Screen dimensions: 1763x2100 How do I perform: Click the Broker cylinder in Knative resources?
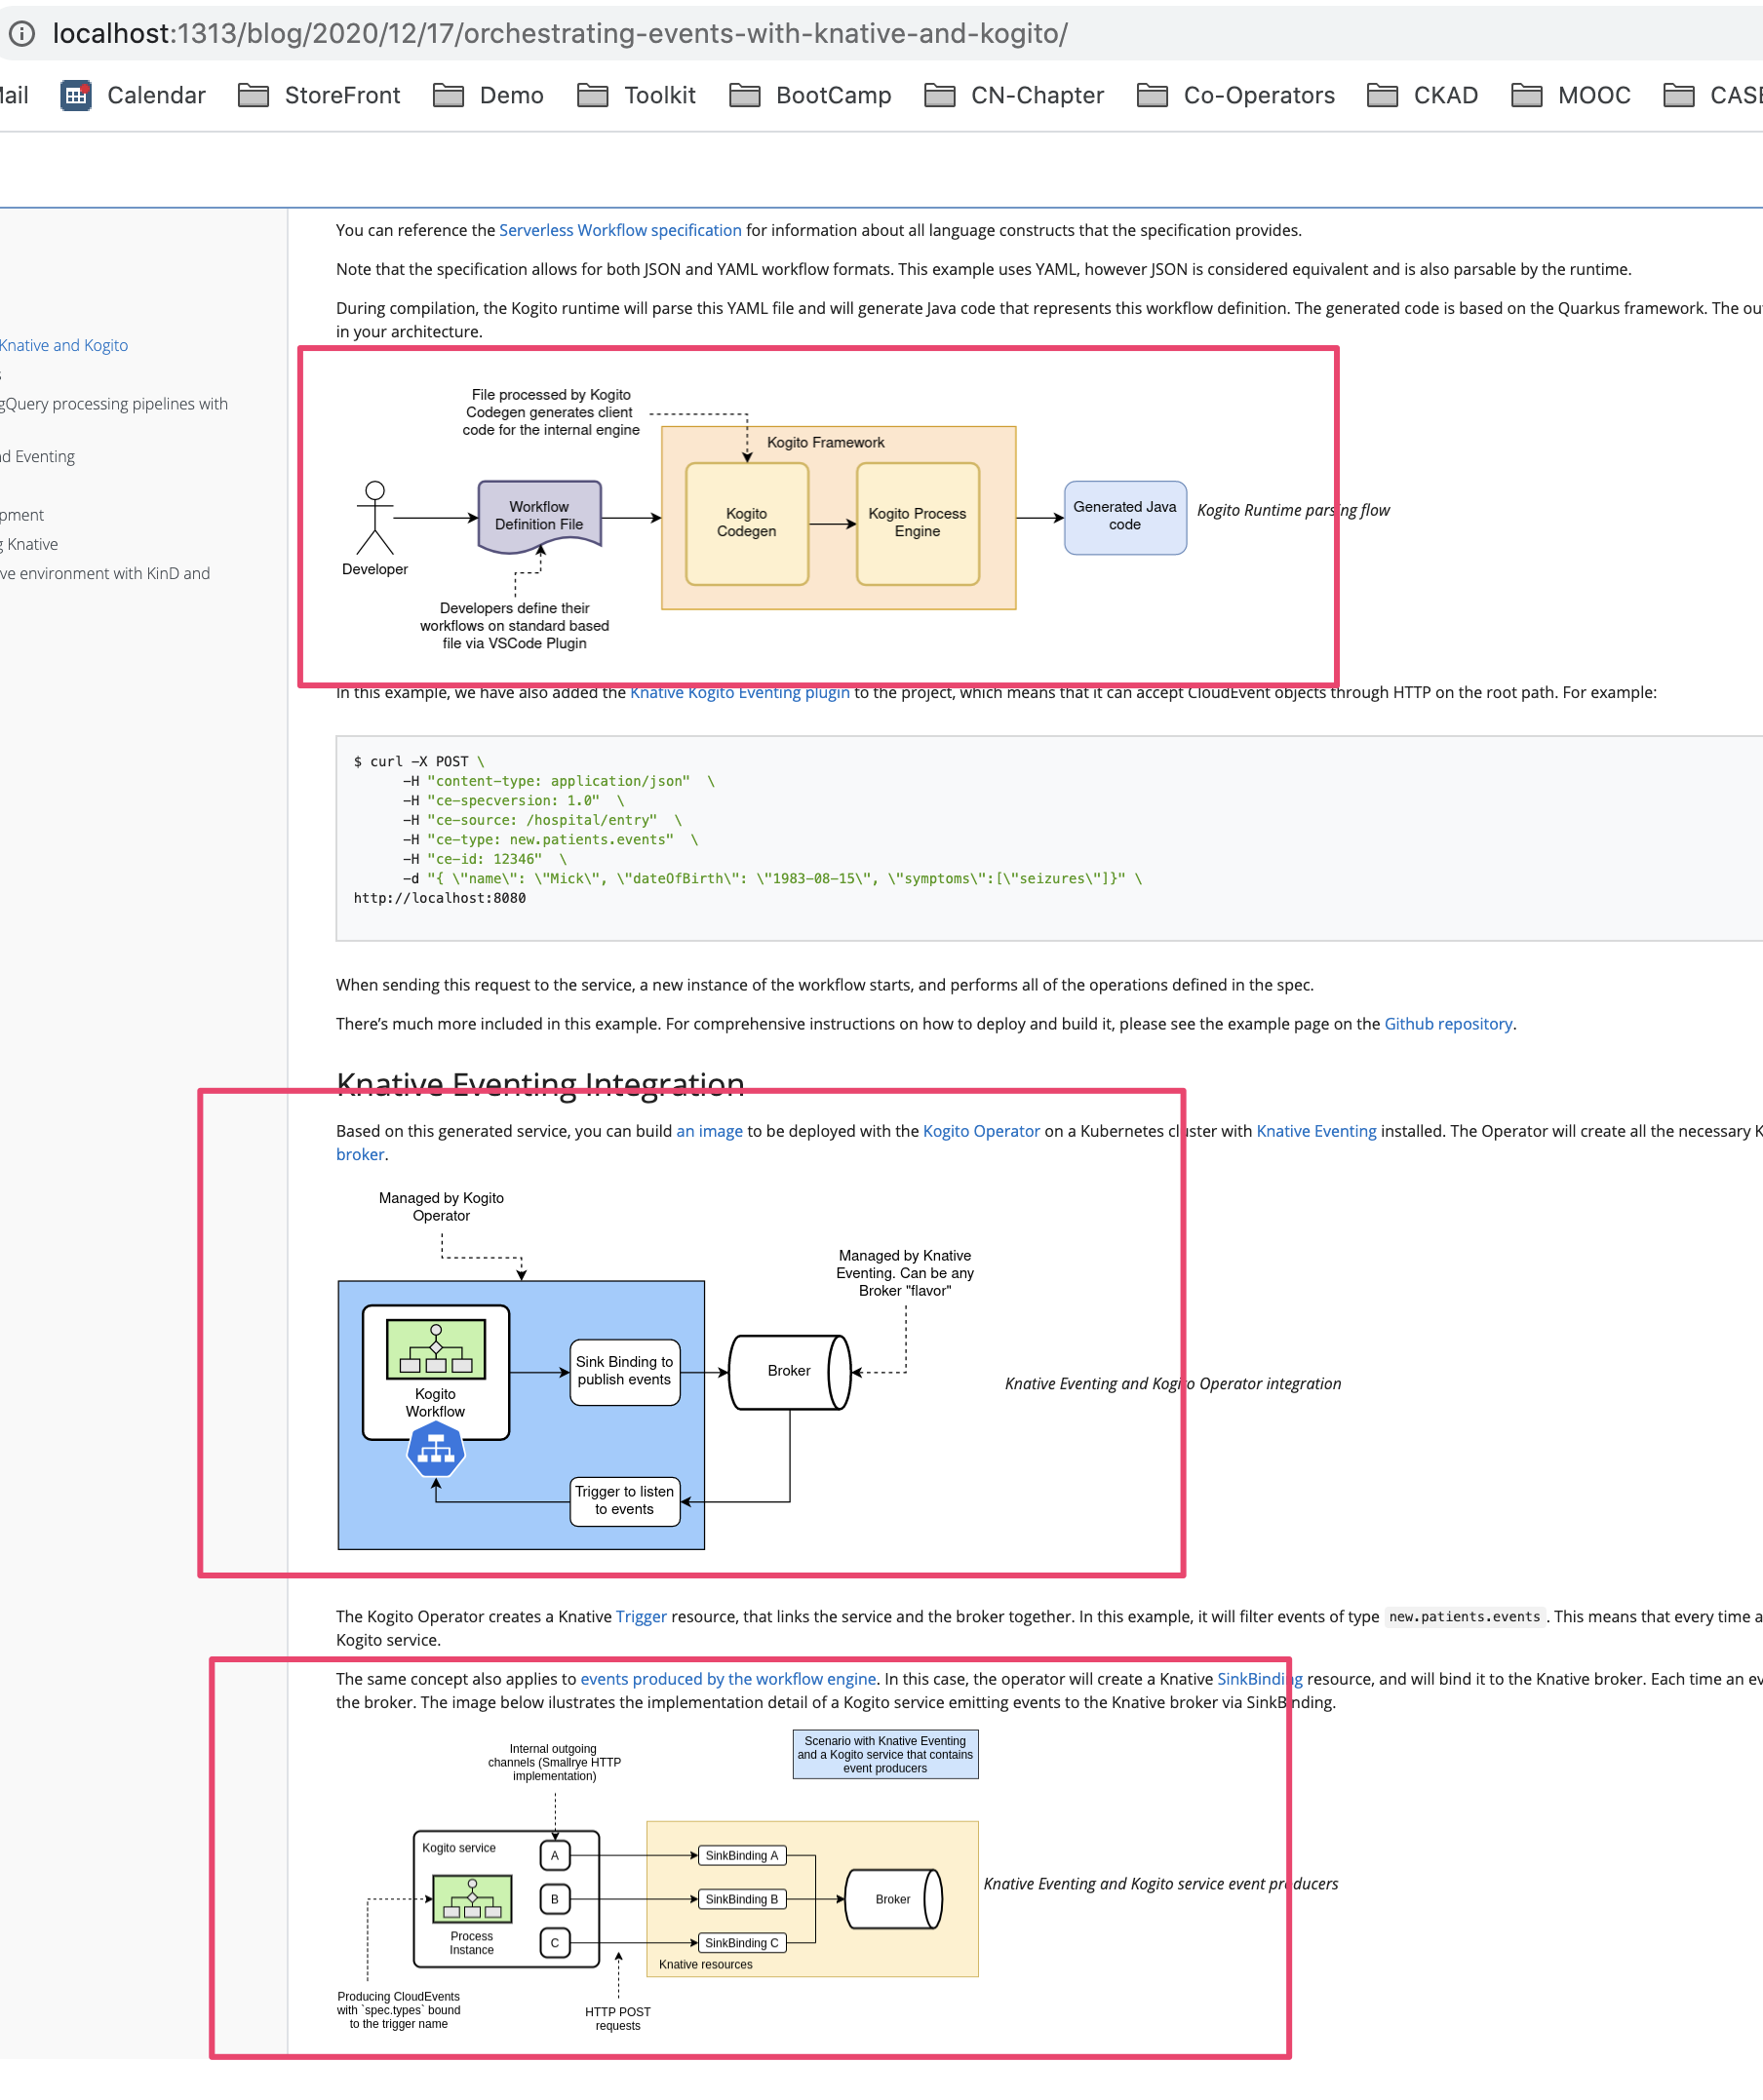click(894, 1899)
